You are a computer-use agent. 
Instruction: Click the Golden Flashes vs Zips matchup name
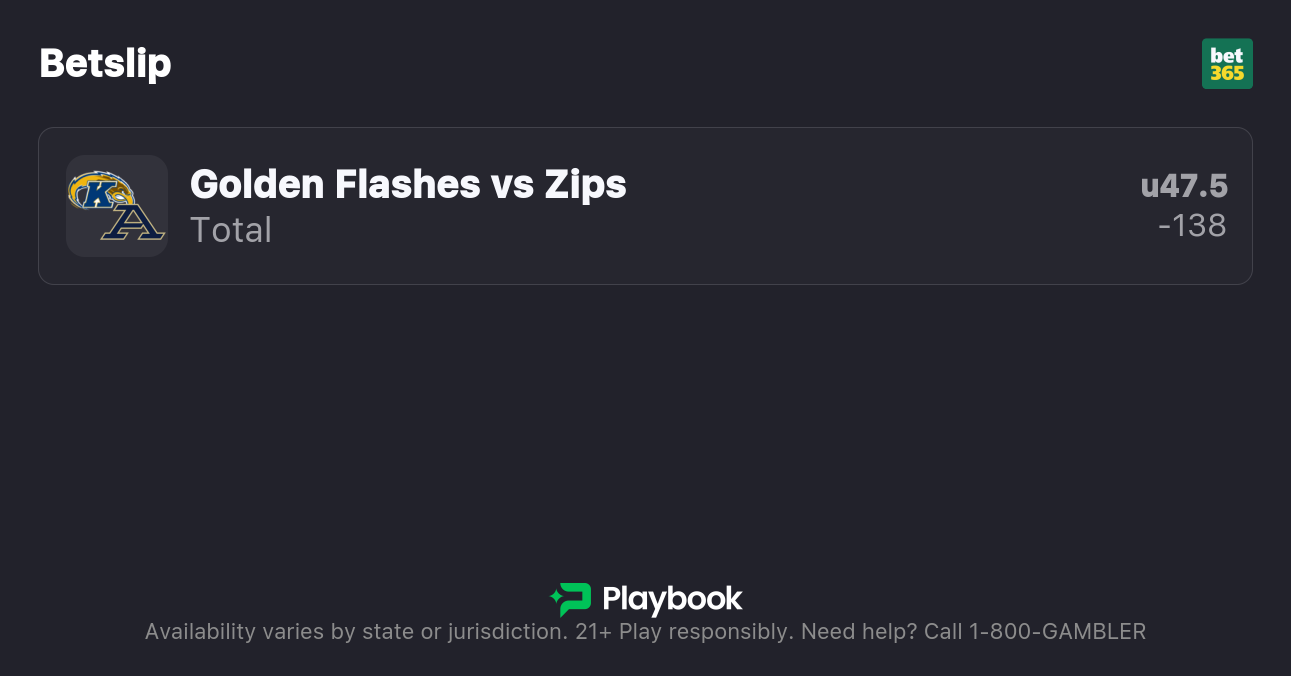408,184
